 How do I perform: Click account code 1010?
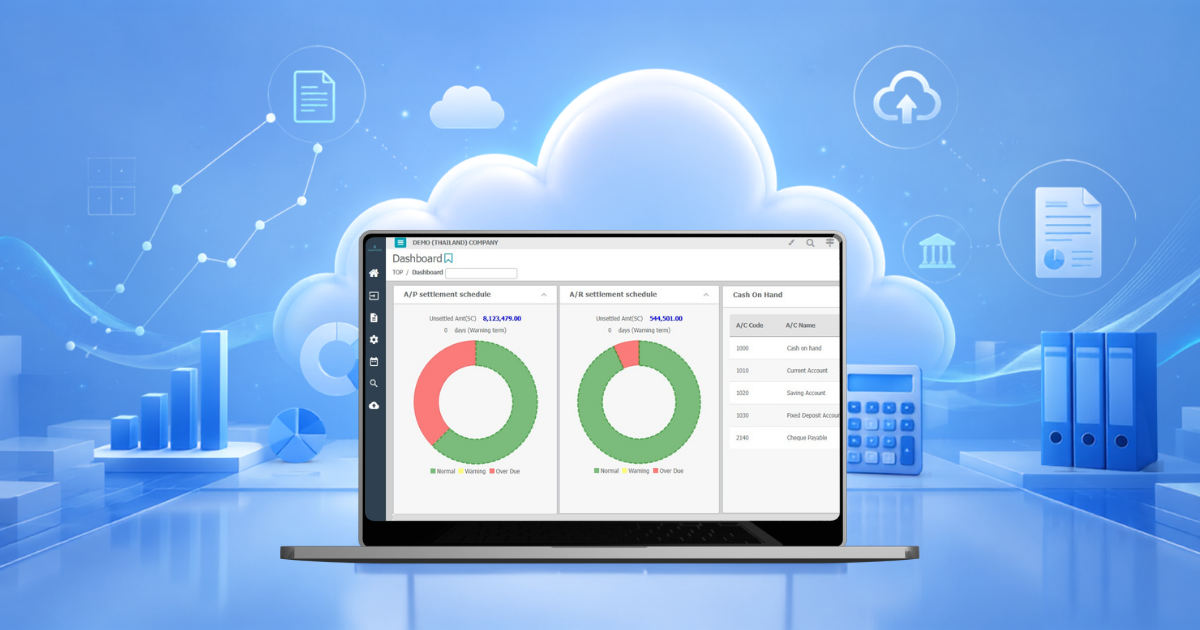pyautogui.click(x=742, y=370)
